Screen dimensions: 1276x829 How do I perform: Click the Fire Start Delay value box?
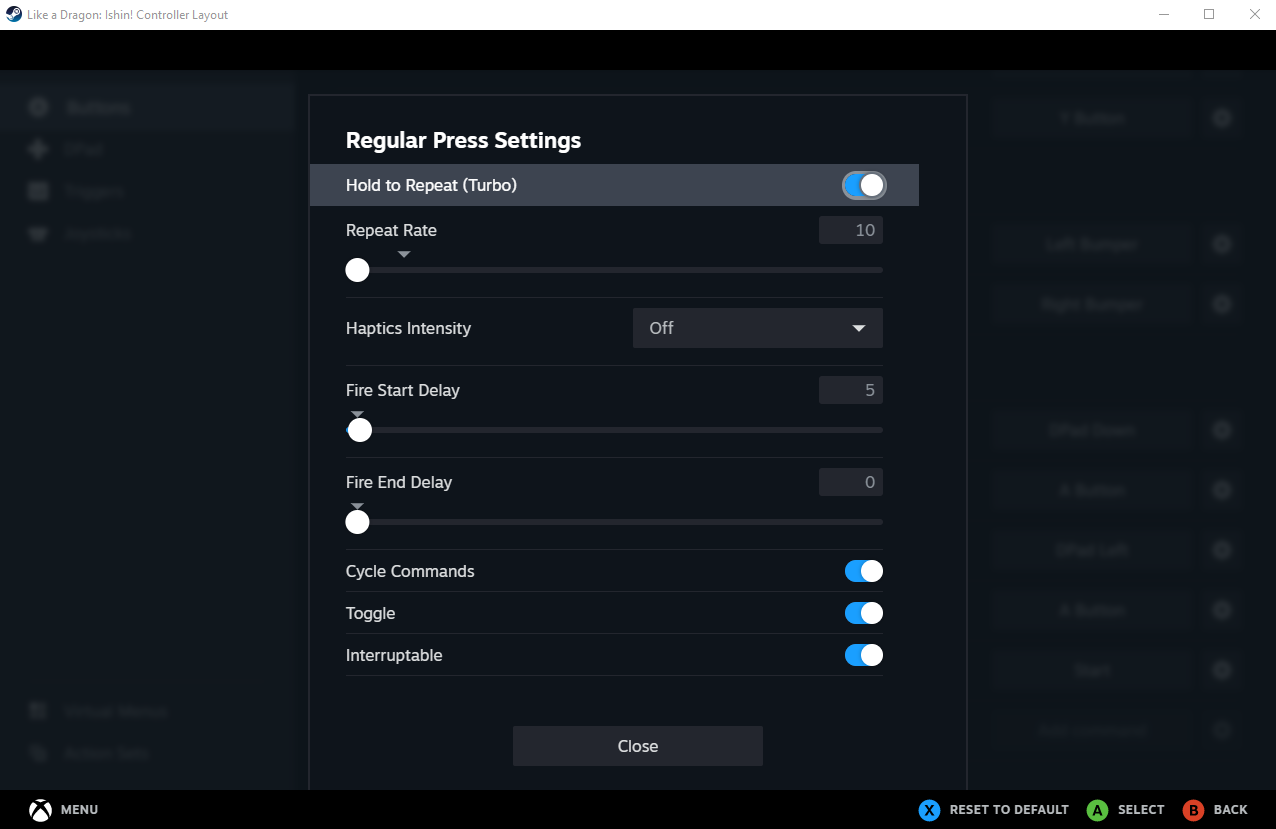click(851, 390)
